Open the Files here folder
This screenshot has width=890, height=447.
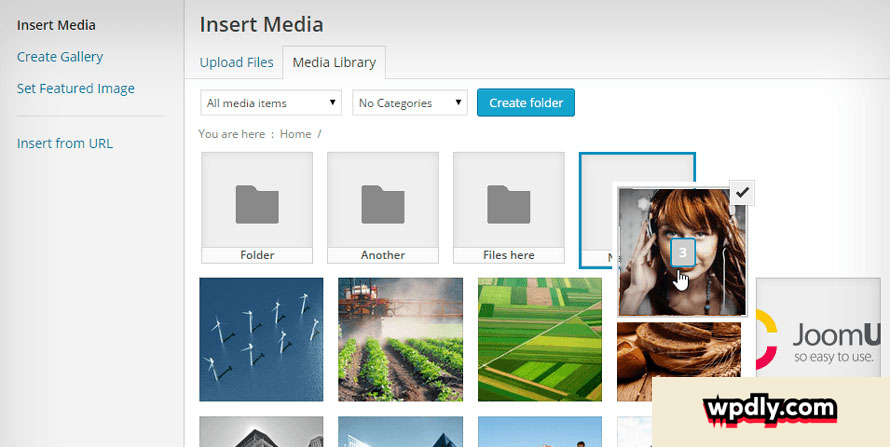tap(509, 208)
